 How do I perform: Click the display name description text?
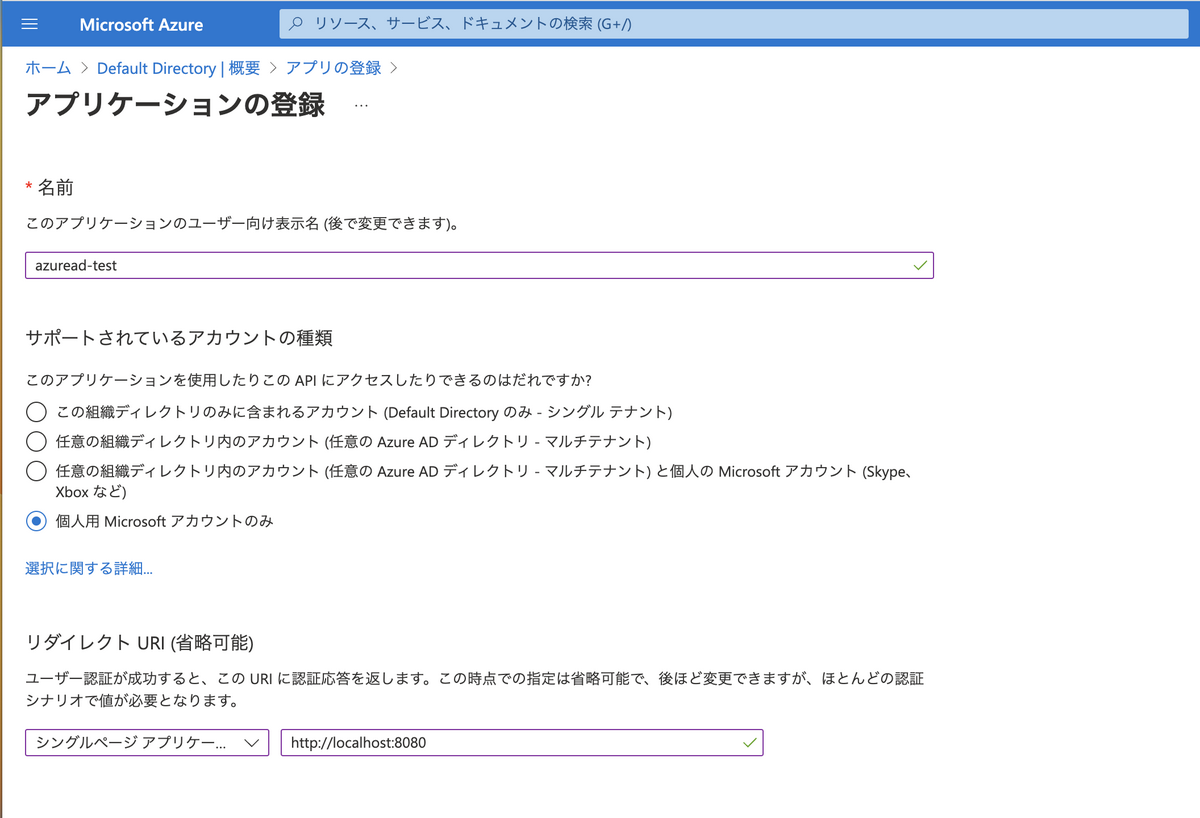click(243, 225)
